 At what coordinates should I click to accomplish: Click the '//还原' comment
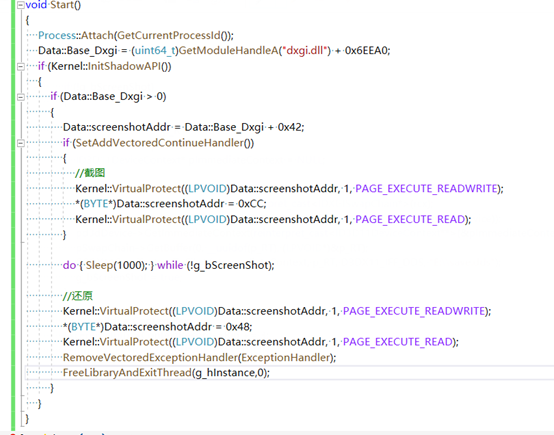point(78,296)
